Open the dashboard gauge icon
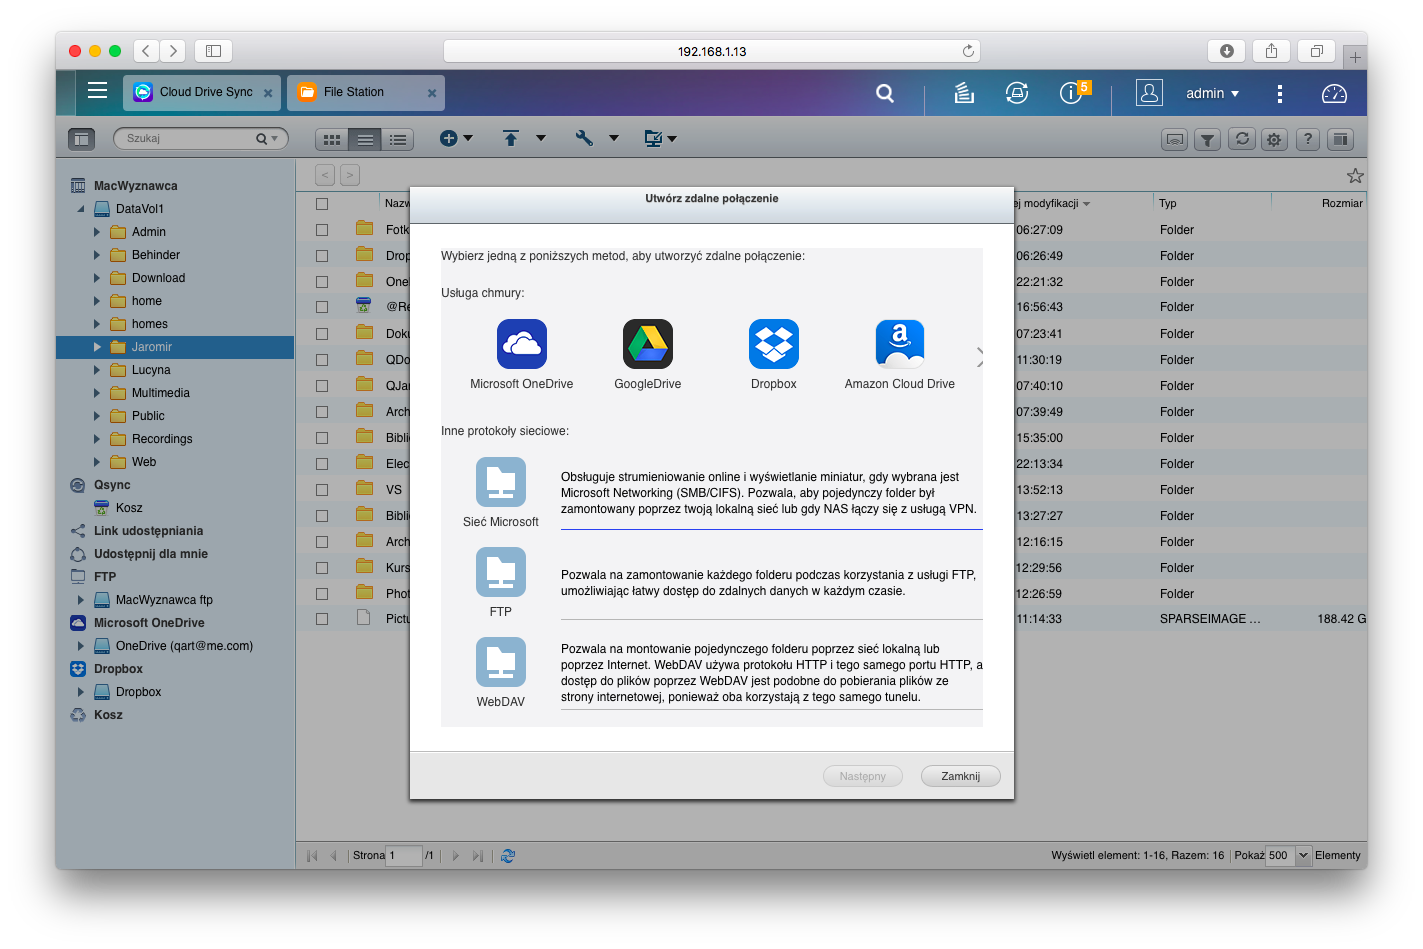1423x949 pixels. (x=1334, y=93)
